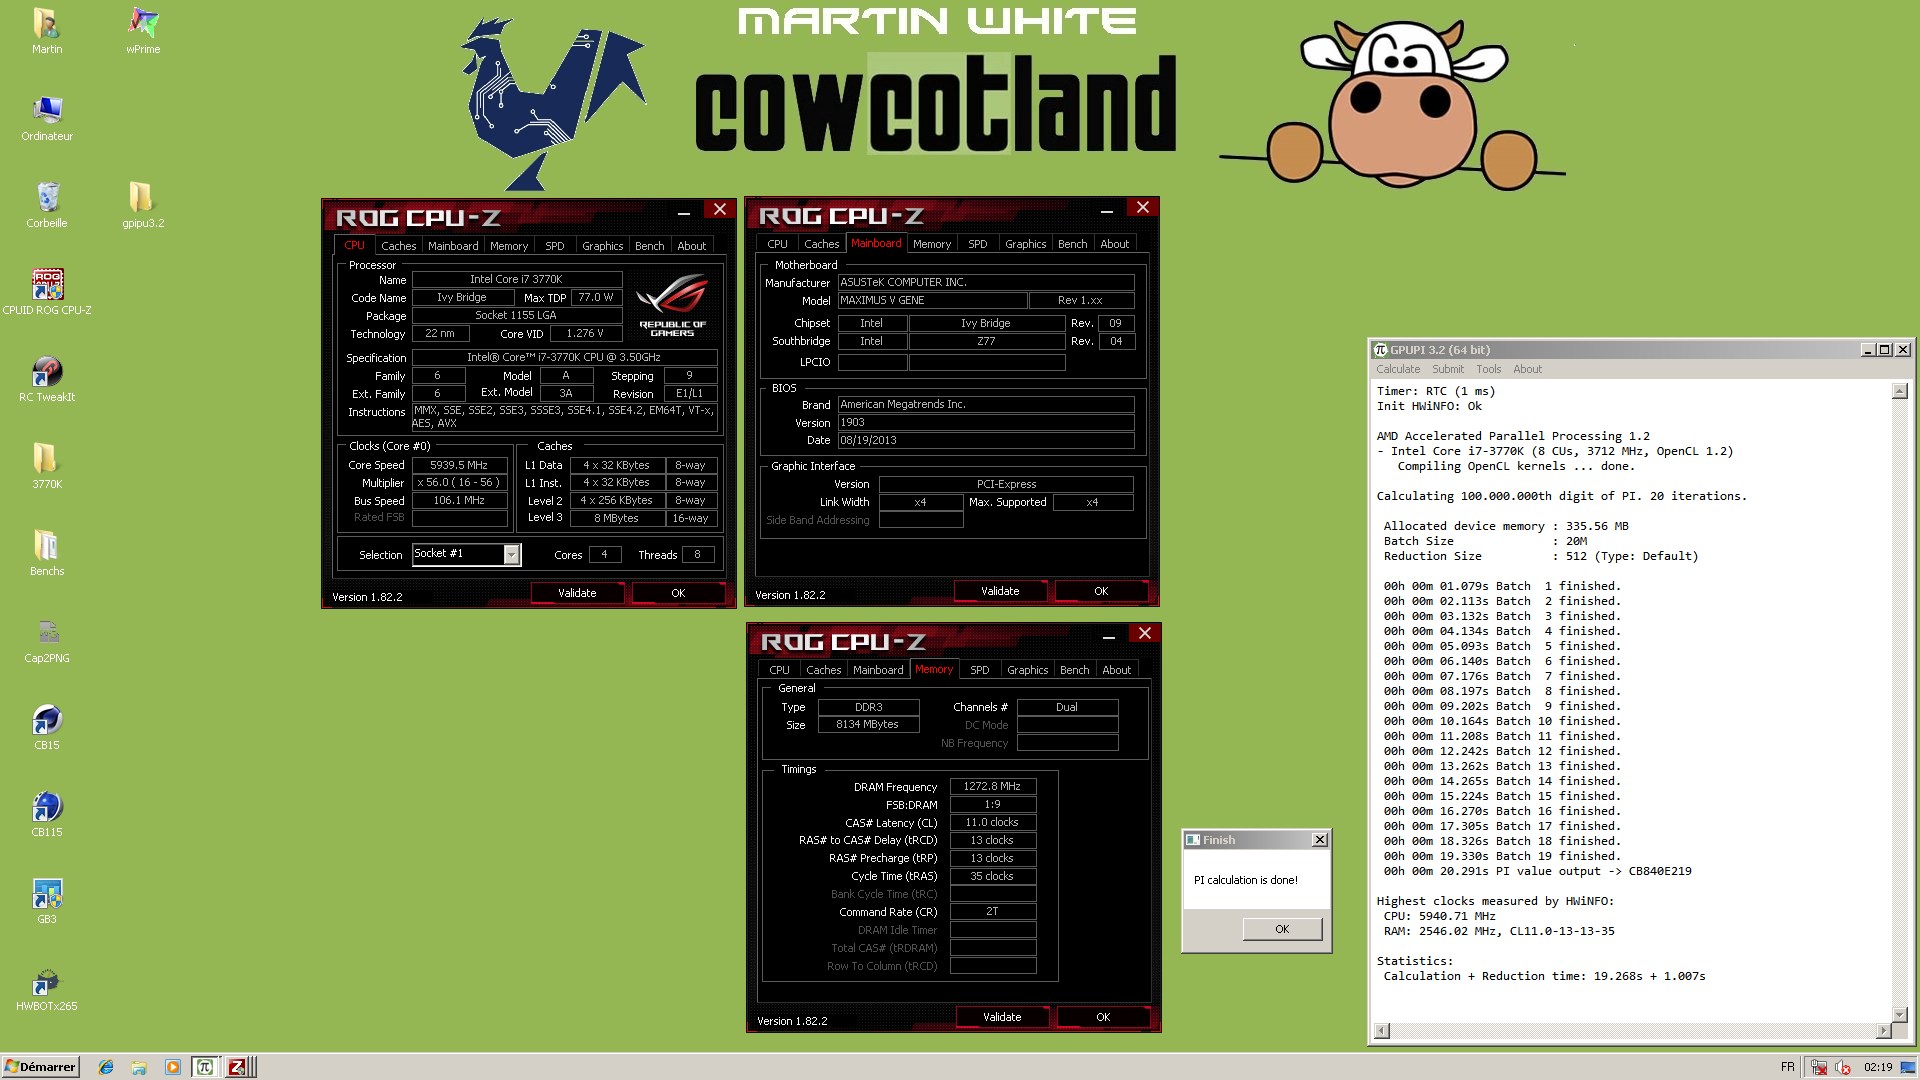Open the 3770K desktop folder
This screenshot has height=1080, width=1920.
[47, 466]
